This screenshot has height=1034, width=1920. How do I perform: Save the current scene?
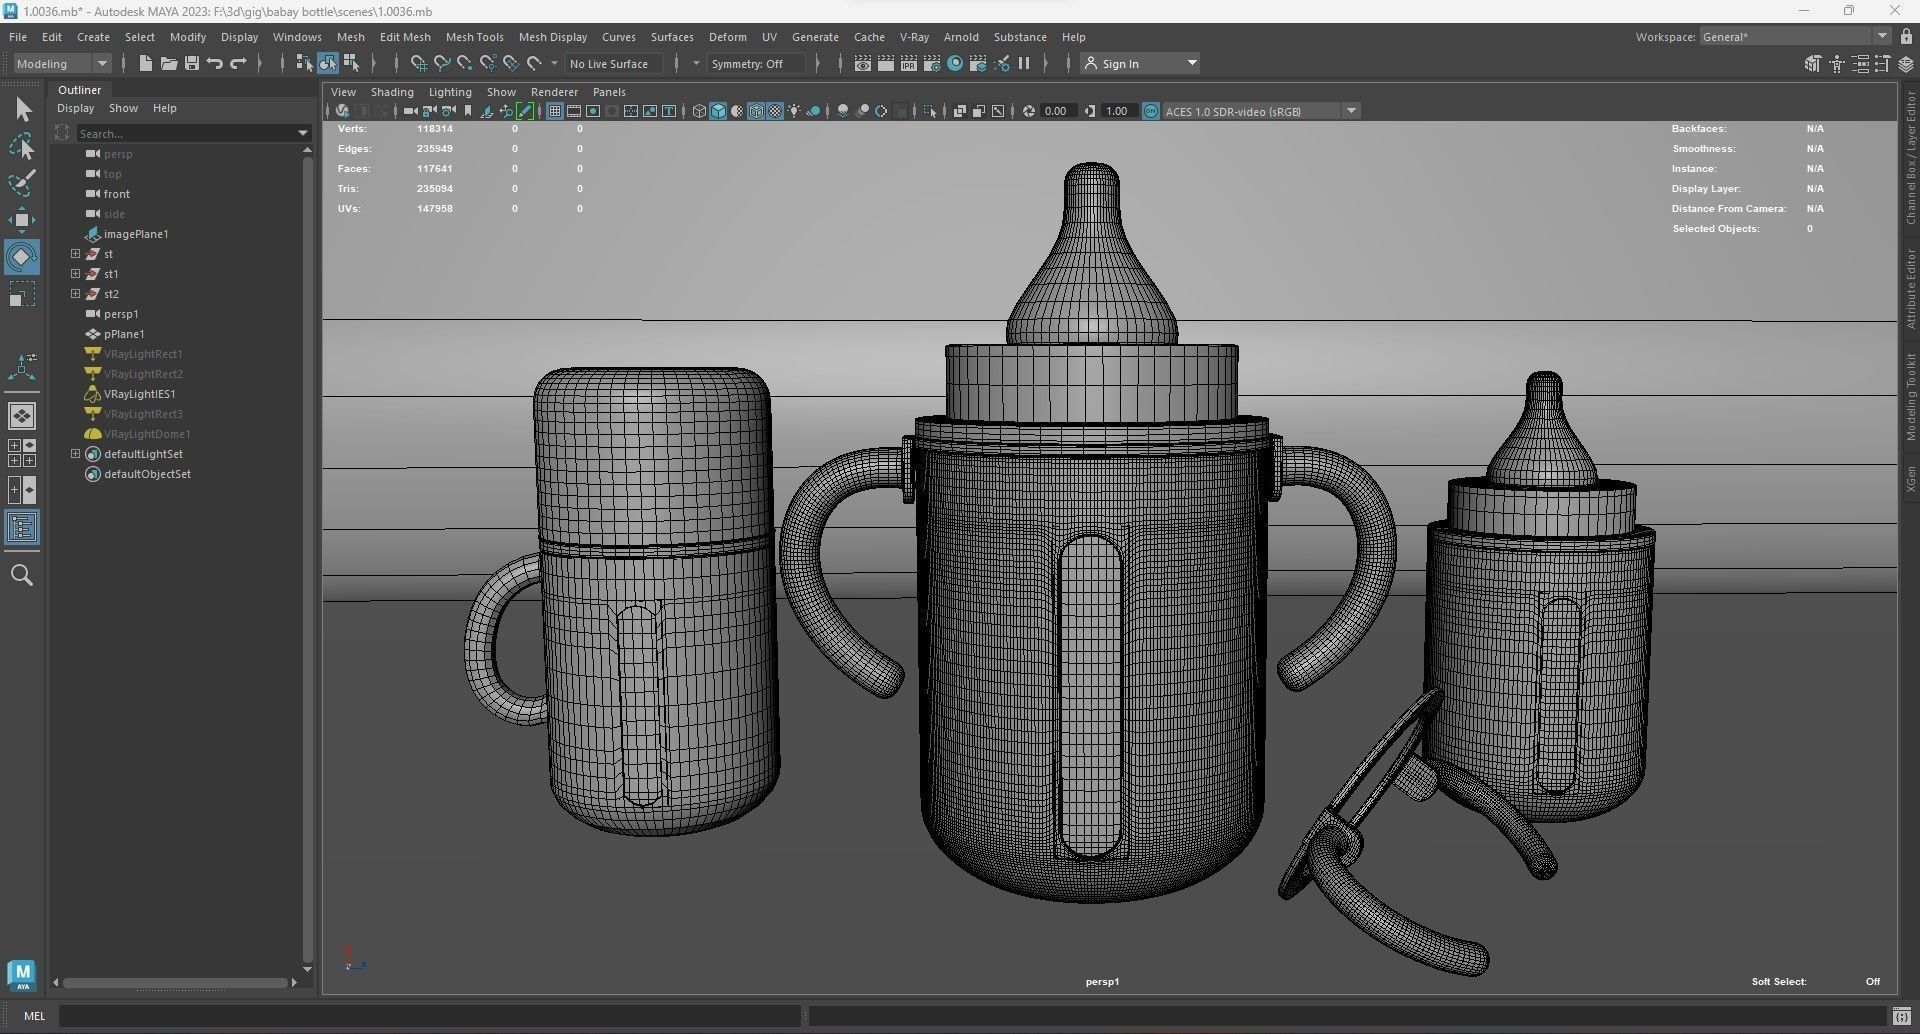192,63
